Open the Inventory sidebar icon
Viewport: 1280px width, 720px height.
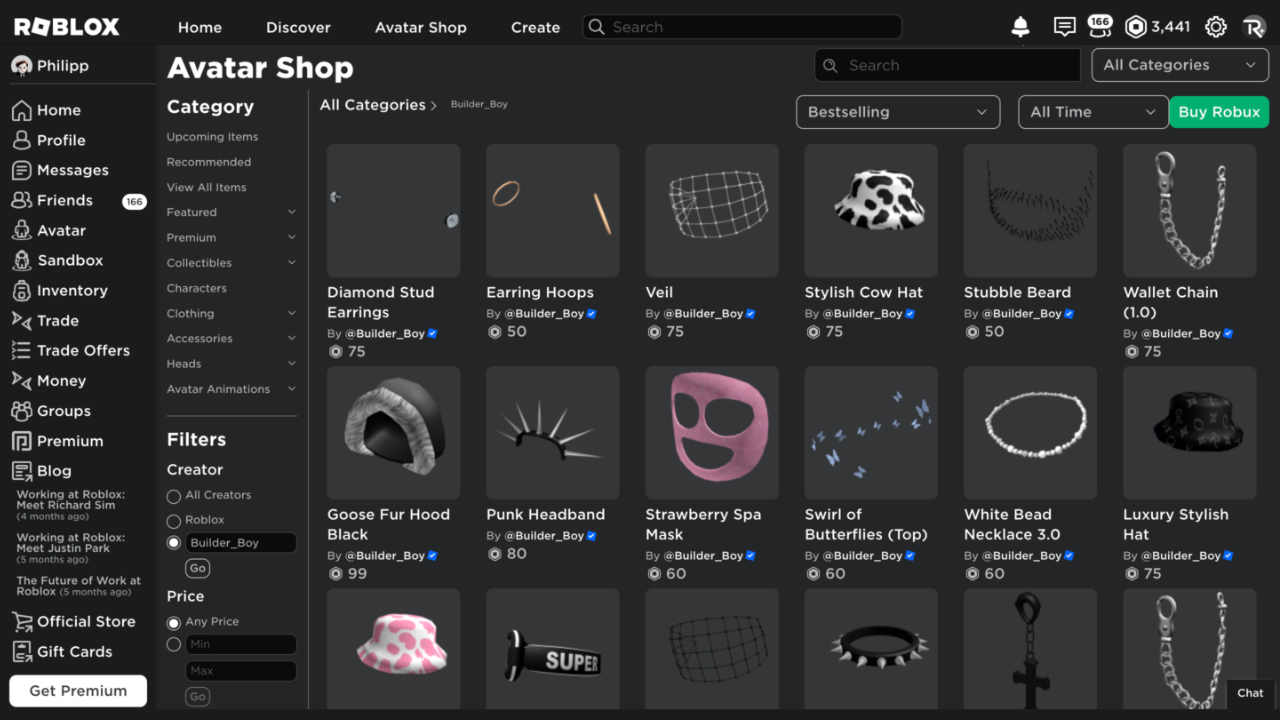pyautogui.click(x=21, y=290)
